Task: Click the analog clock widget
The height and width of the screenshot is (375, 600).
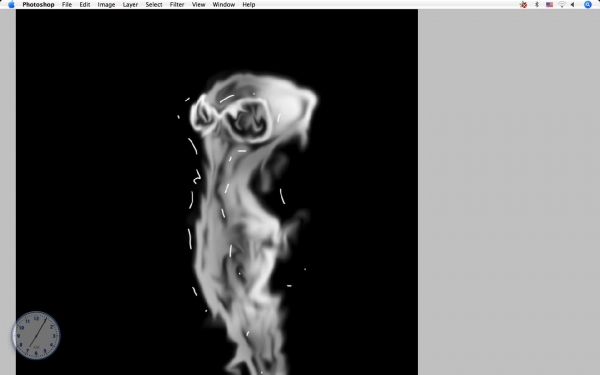Action: coord(36,335)
